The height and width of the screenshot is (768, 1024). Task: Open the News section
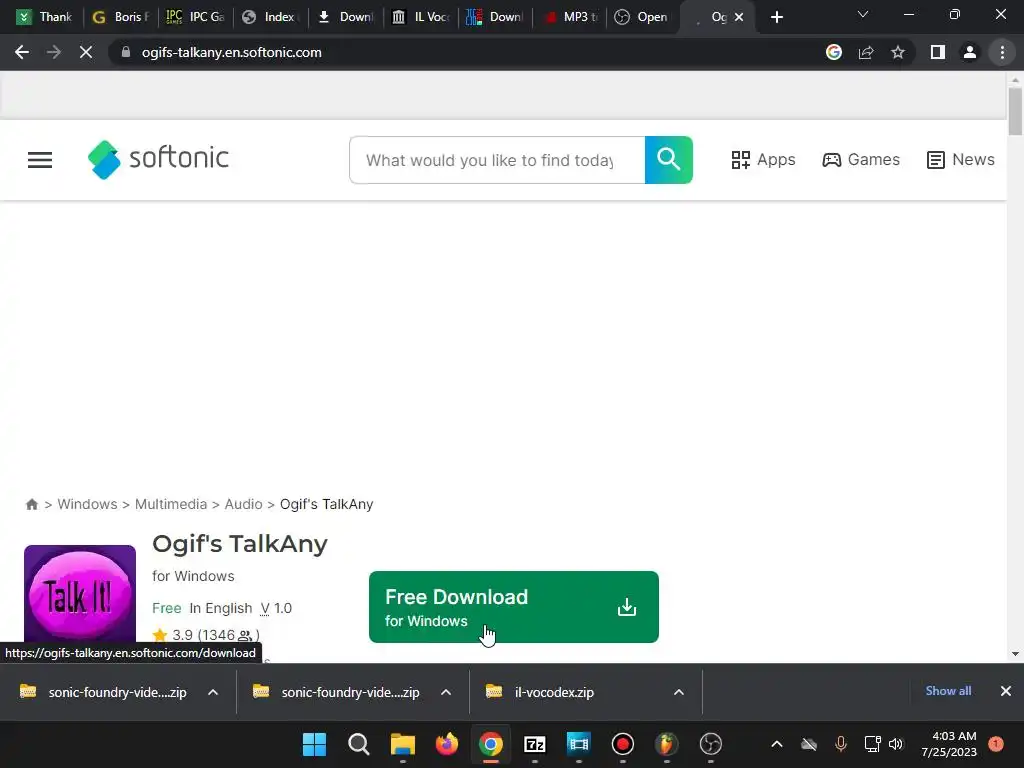click(961, 160)
